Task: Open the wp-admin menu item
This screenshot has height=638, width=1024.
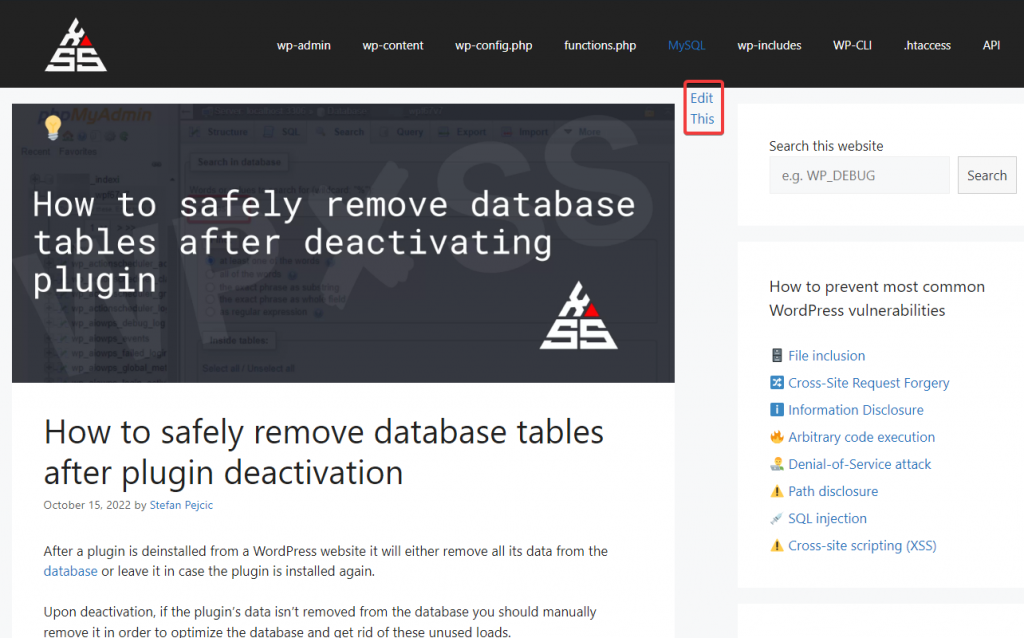Action: pyautogui.click(x=304, y=46)
